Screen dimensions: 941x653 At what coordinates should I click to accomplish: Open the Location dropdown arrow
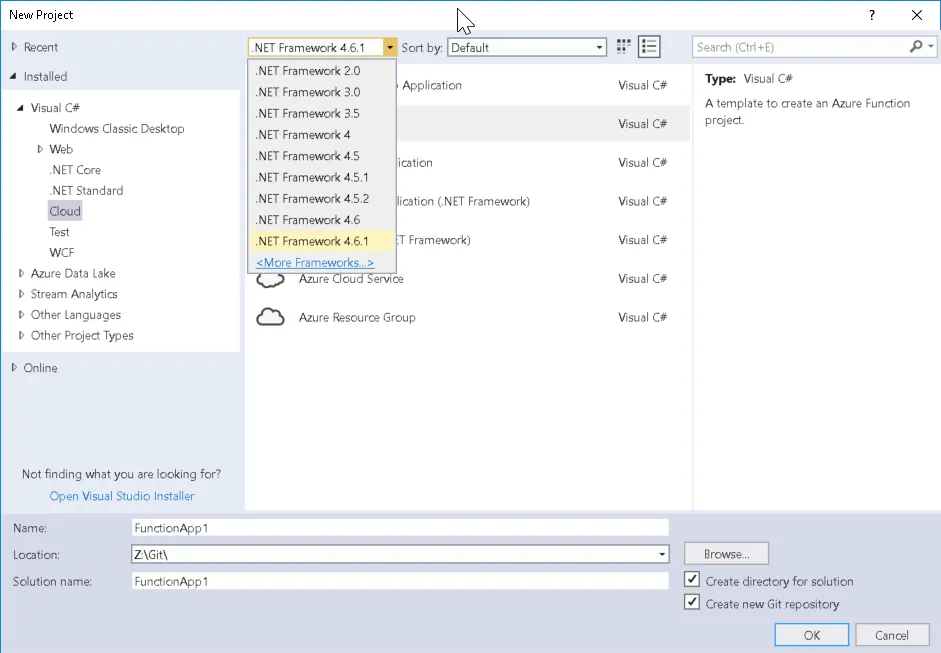pos(661,554)
